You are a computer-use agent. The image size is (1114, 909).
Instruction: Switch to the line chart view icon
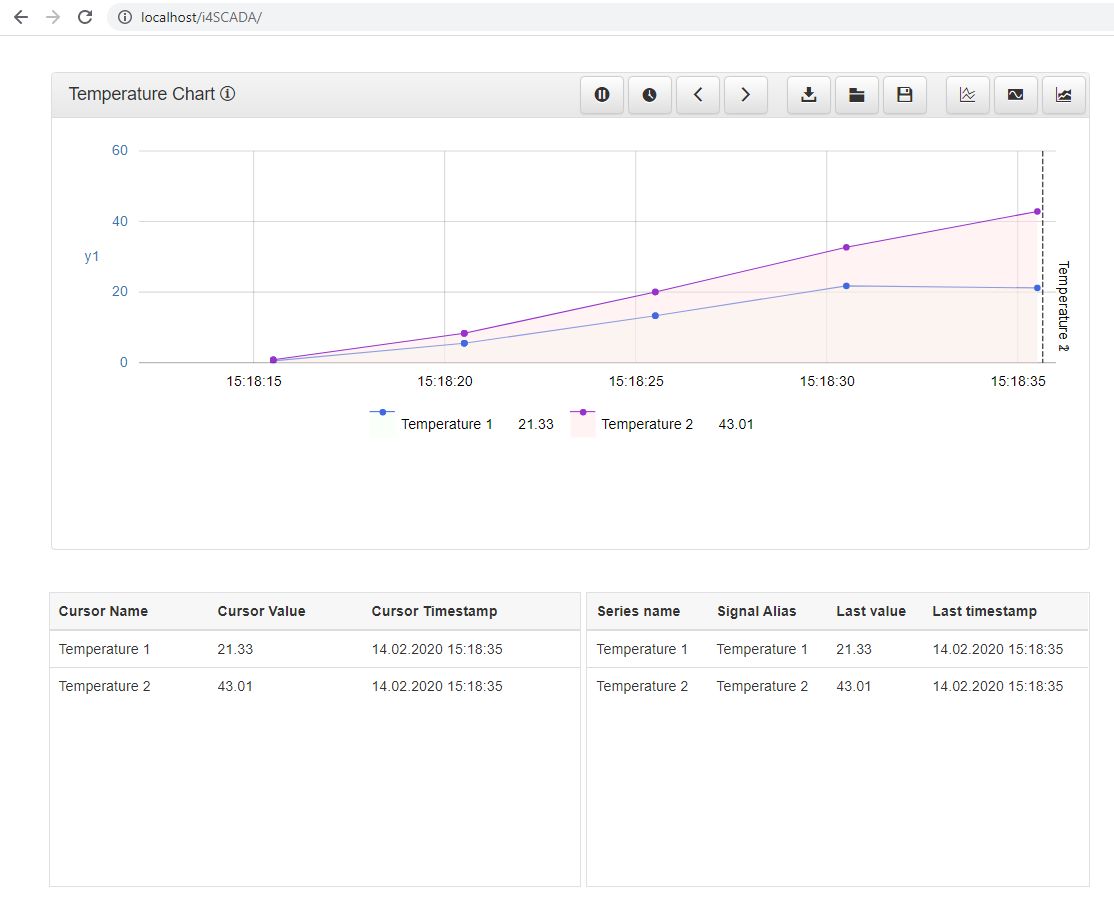point(967,94)
